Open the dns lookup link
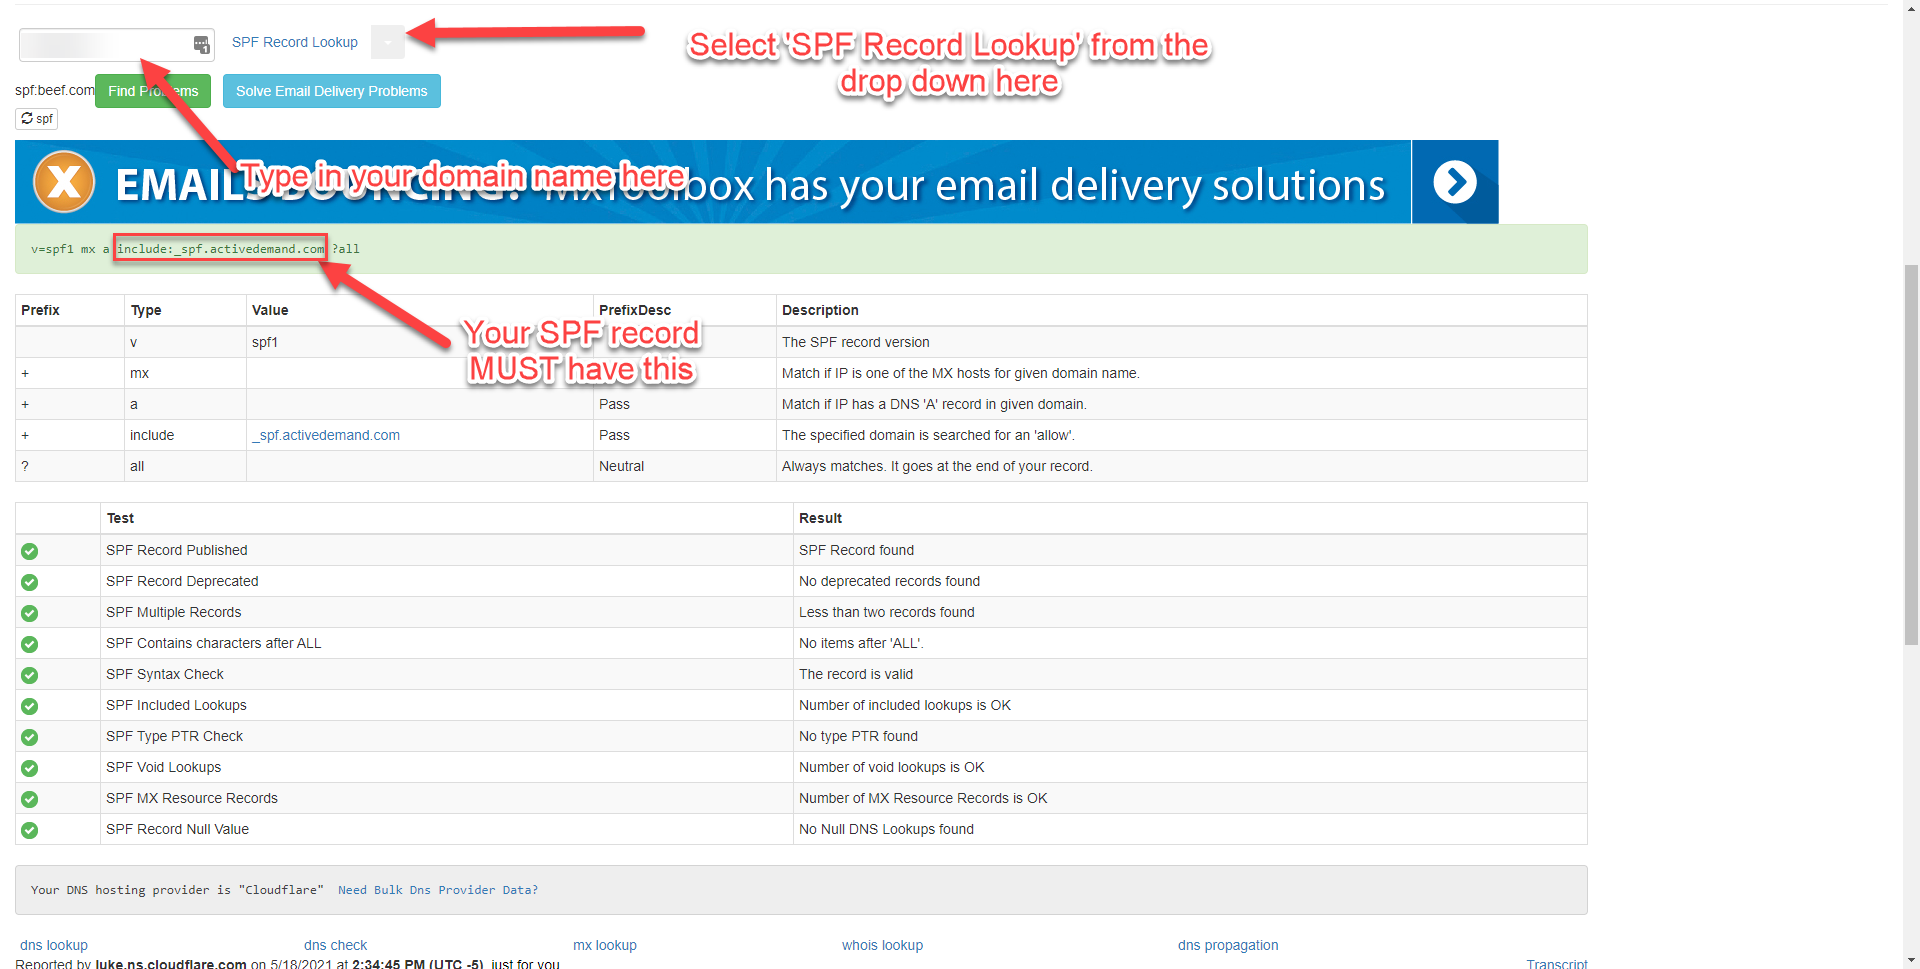Viewport: 1920px width, 969px height. [54, 945]
